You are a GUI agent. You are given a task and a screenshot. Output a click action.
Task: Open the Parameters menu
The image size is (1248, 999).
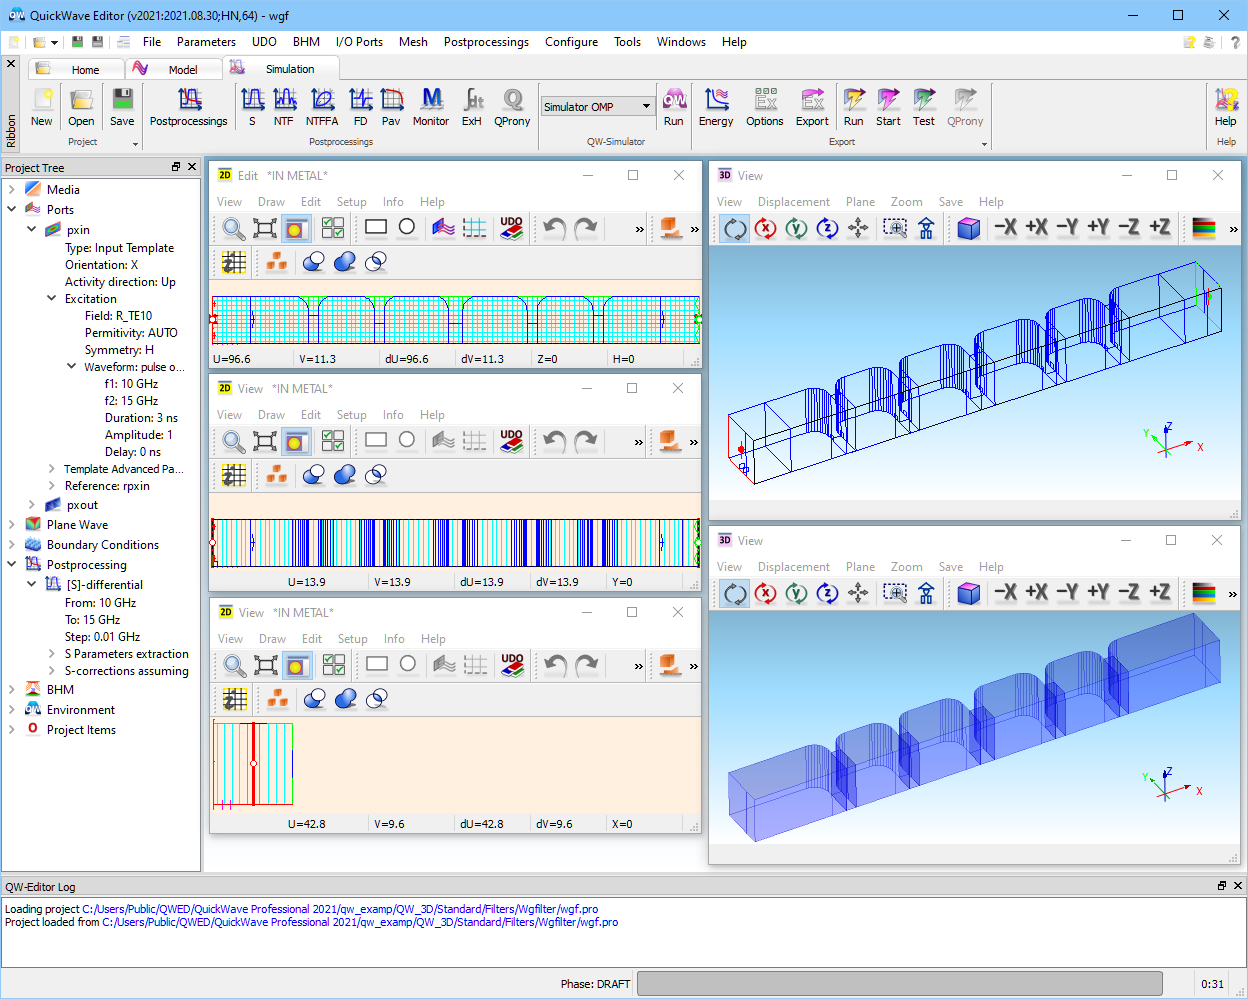coord(206,42)
